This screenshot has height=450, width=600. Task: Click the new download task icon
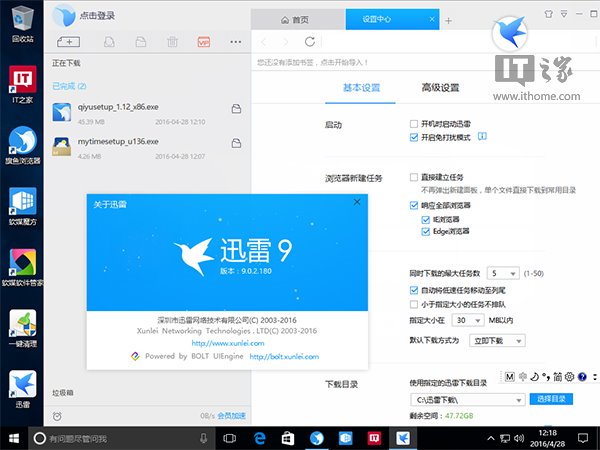pyautogui.click(x=68, y=42)
